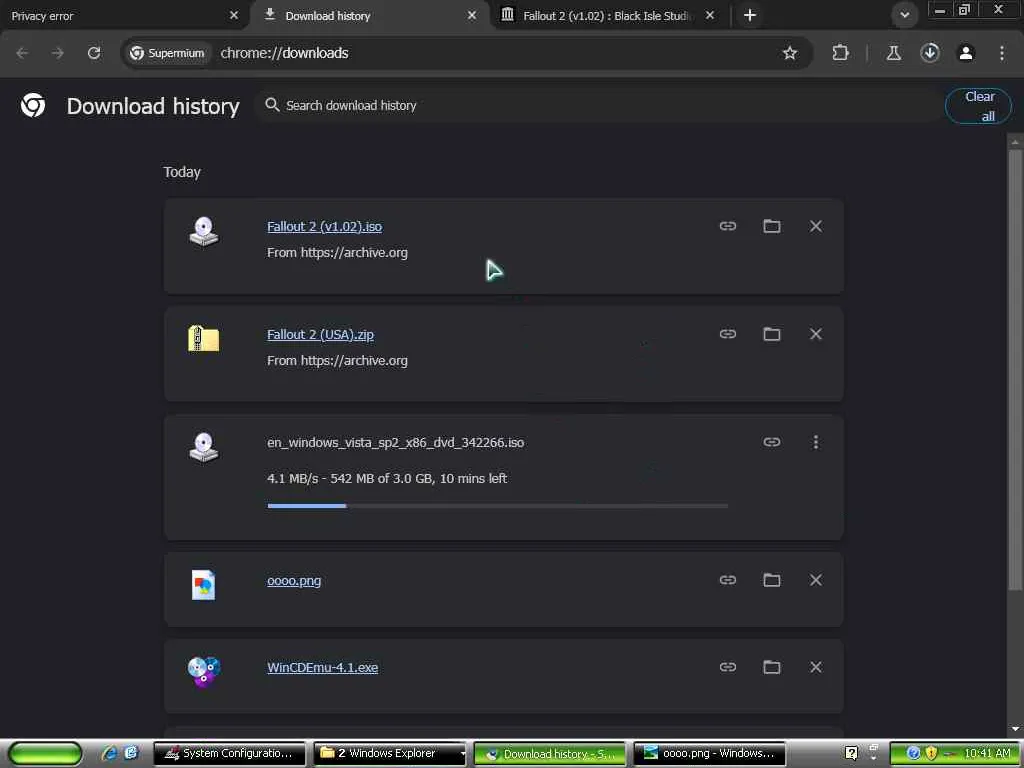This screenshot has width=1024, height=768.
Task: Close the Privacy error tab
Action: [x=234, y=15]
